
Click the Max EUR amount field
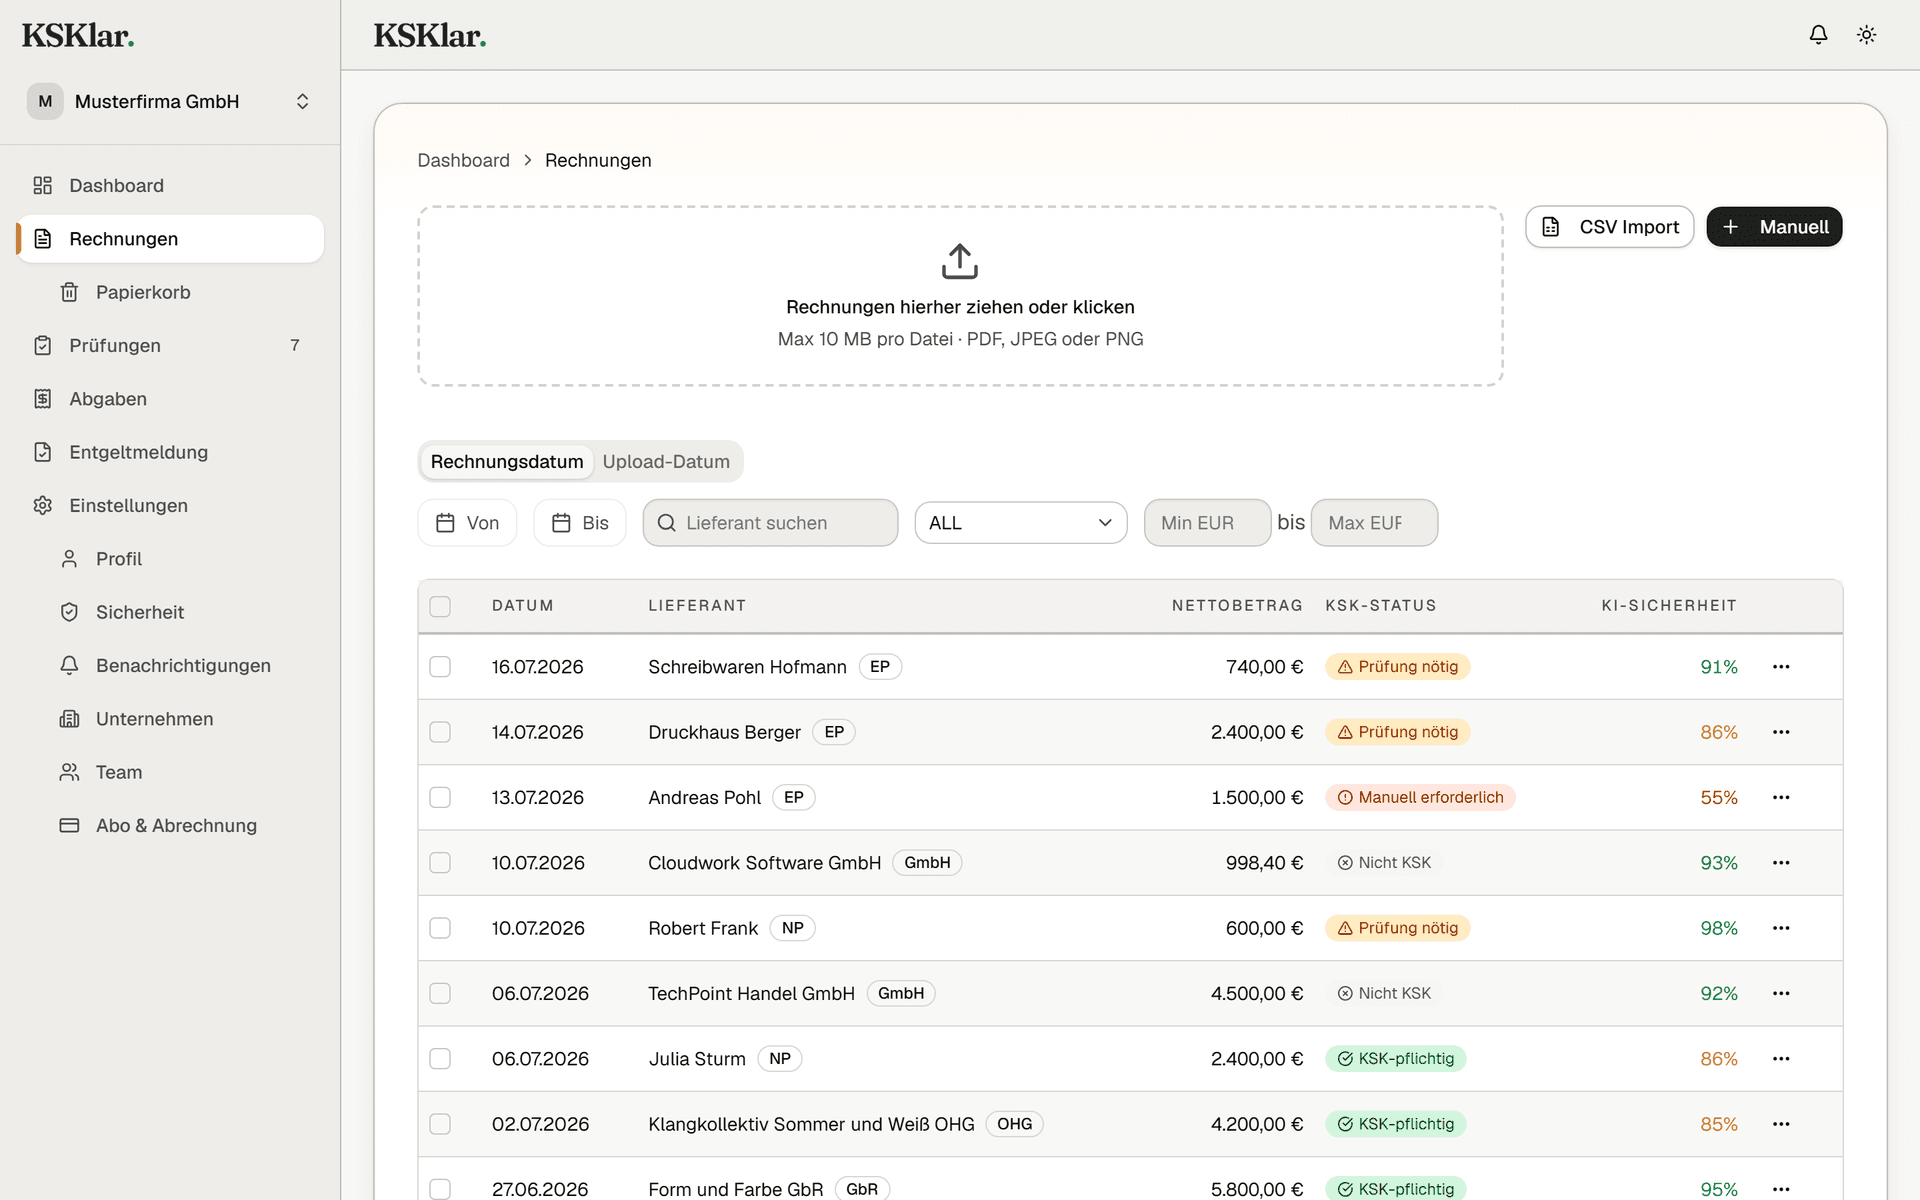[x=1374, y=523]
